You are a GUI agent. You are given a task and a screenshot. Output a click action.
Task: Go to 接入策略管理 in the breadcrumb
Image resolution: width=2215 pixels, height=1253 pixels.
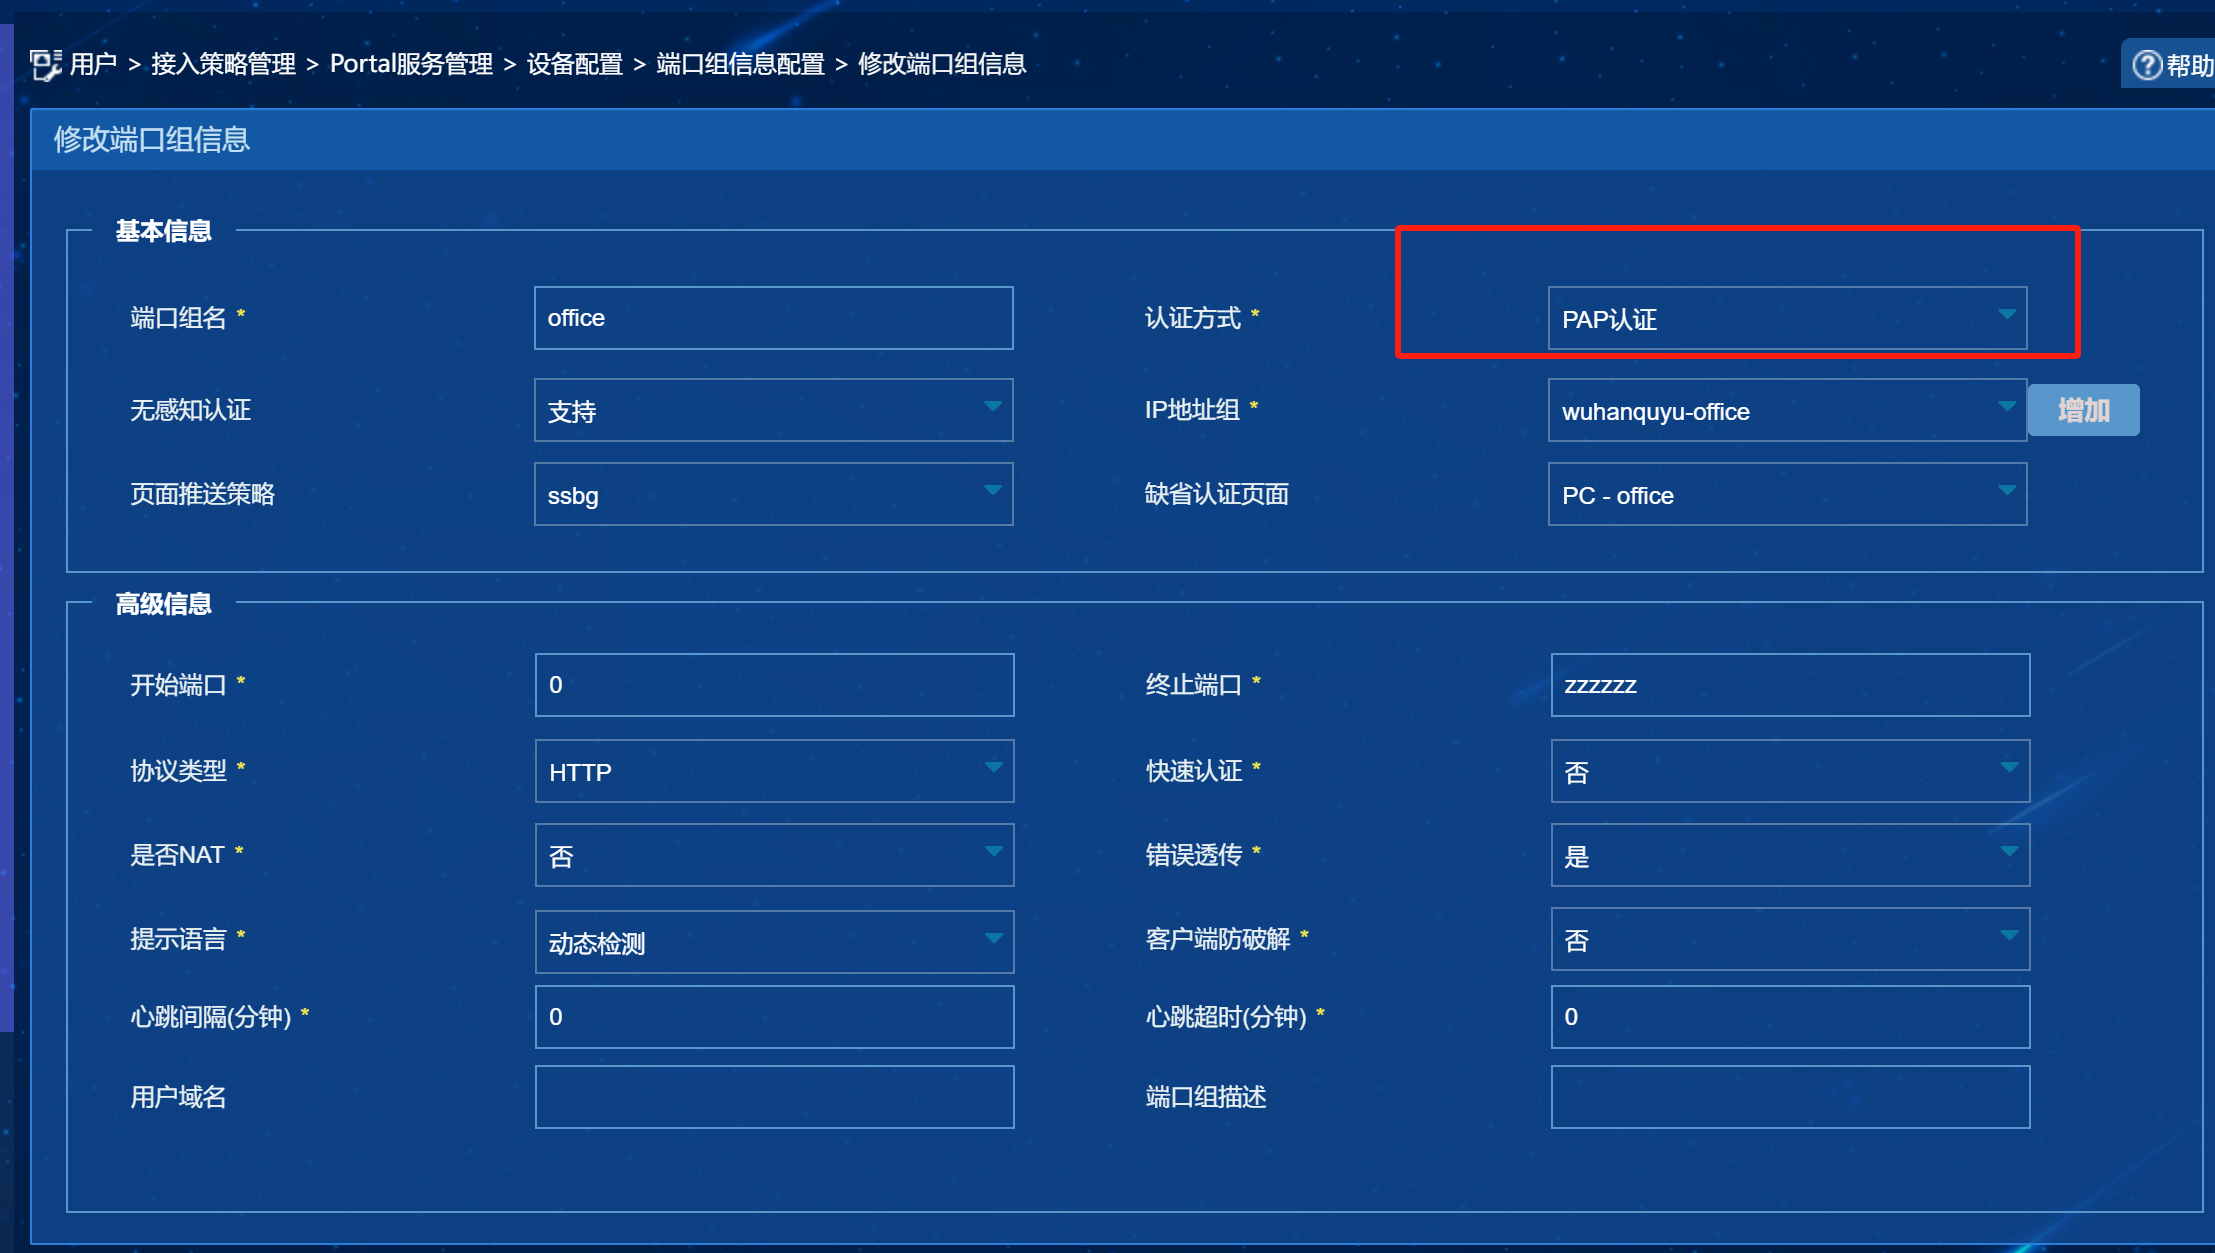pos(223,64)
